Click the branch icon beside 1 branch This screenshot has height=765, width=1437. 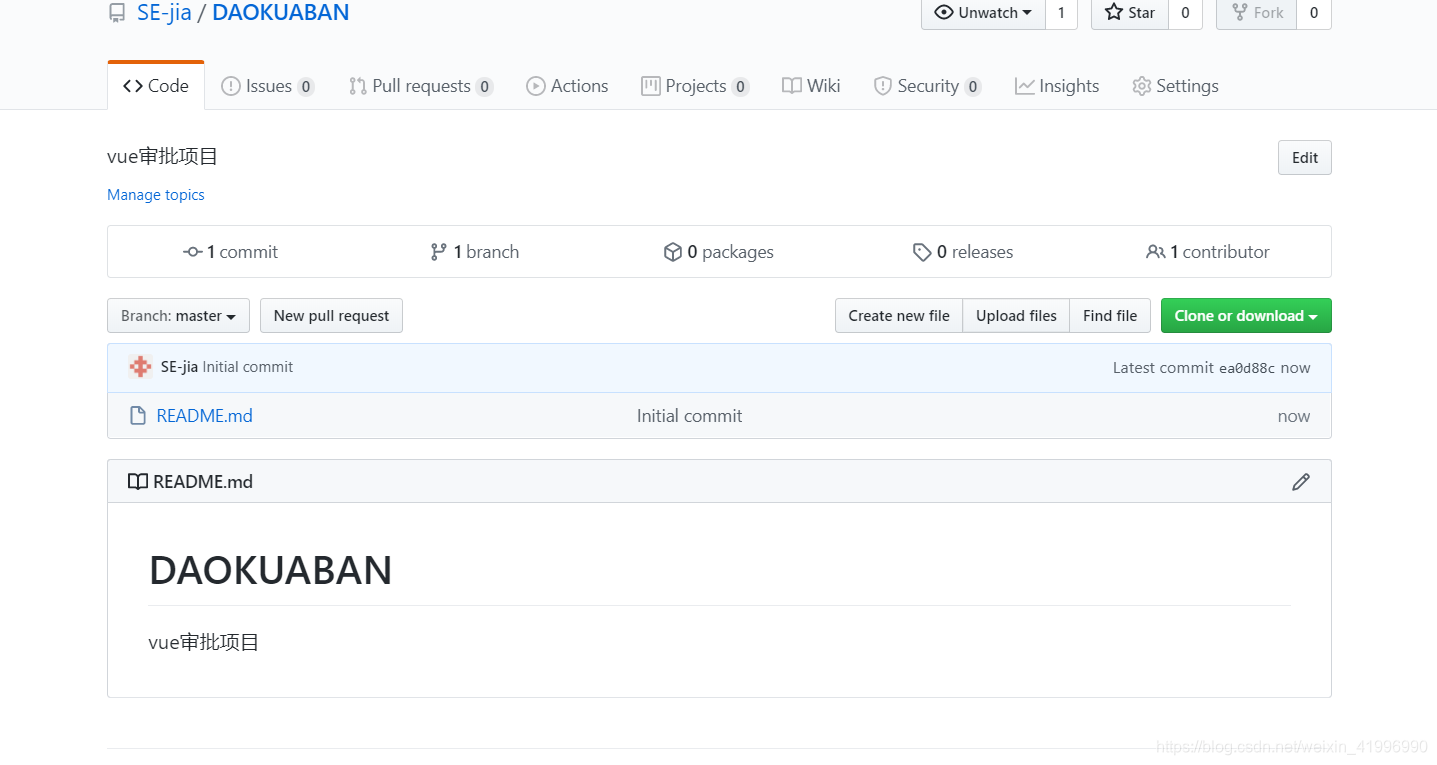[438, 252]
